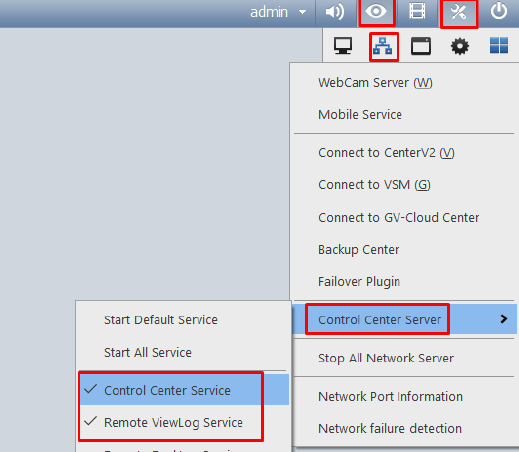Expand Control Center Server submenu
519x452 pixels.
tap(405, 319)
